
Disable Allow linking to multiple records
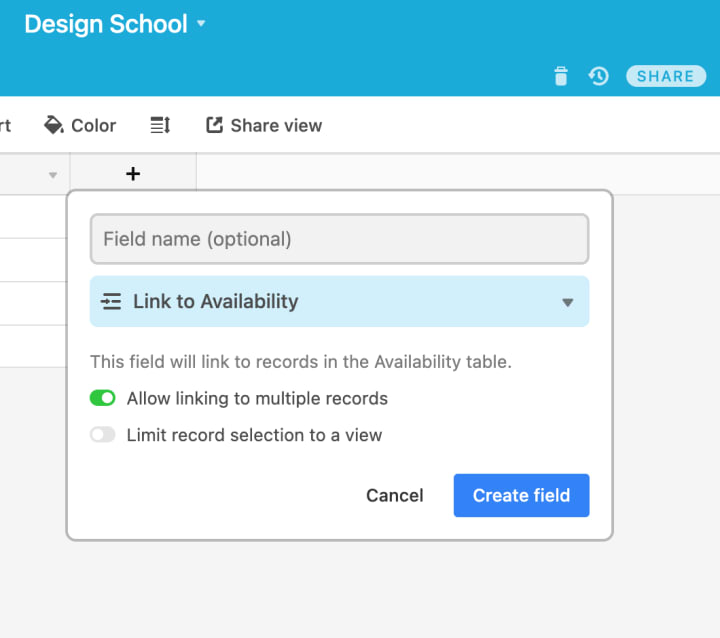[x=103, y=398]
